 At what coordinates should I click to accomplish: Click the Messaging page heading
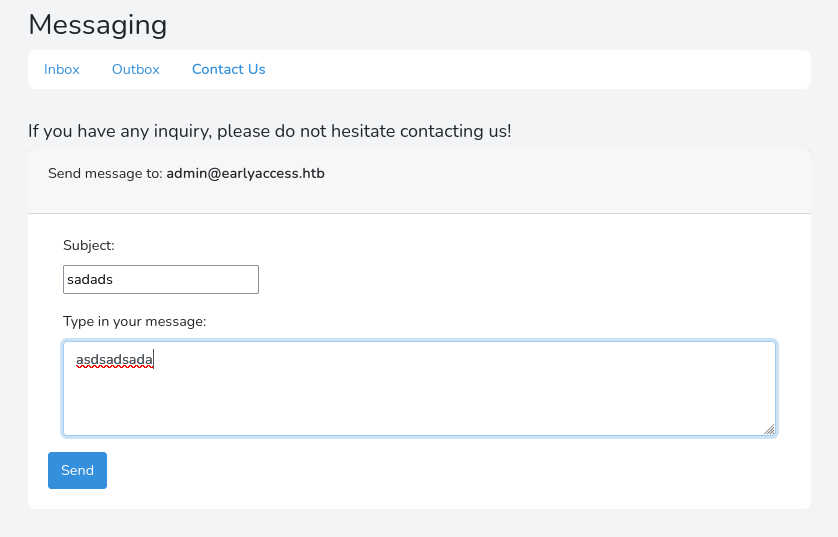coord(97,24)
